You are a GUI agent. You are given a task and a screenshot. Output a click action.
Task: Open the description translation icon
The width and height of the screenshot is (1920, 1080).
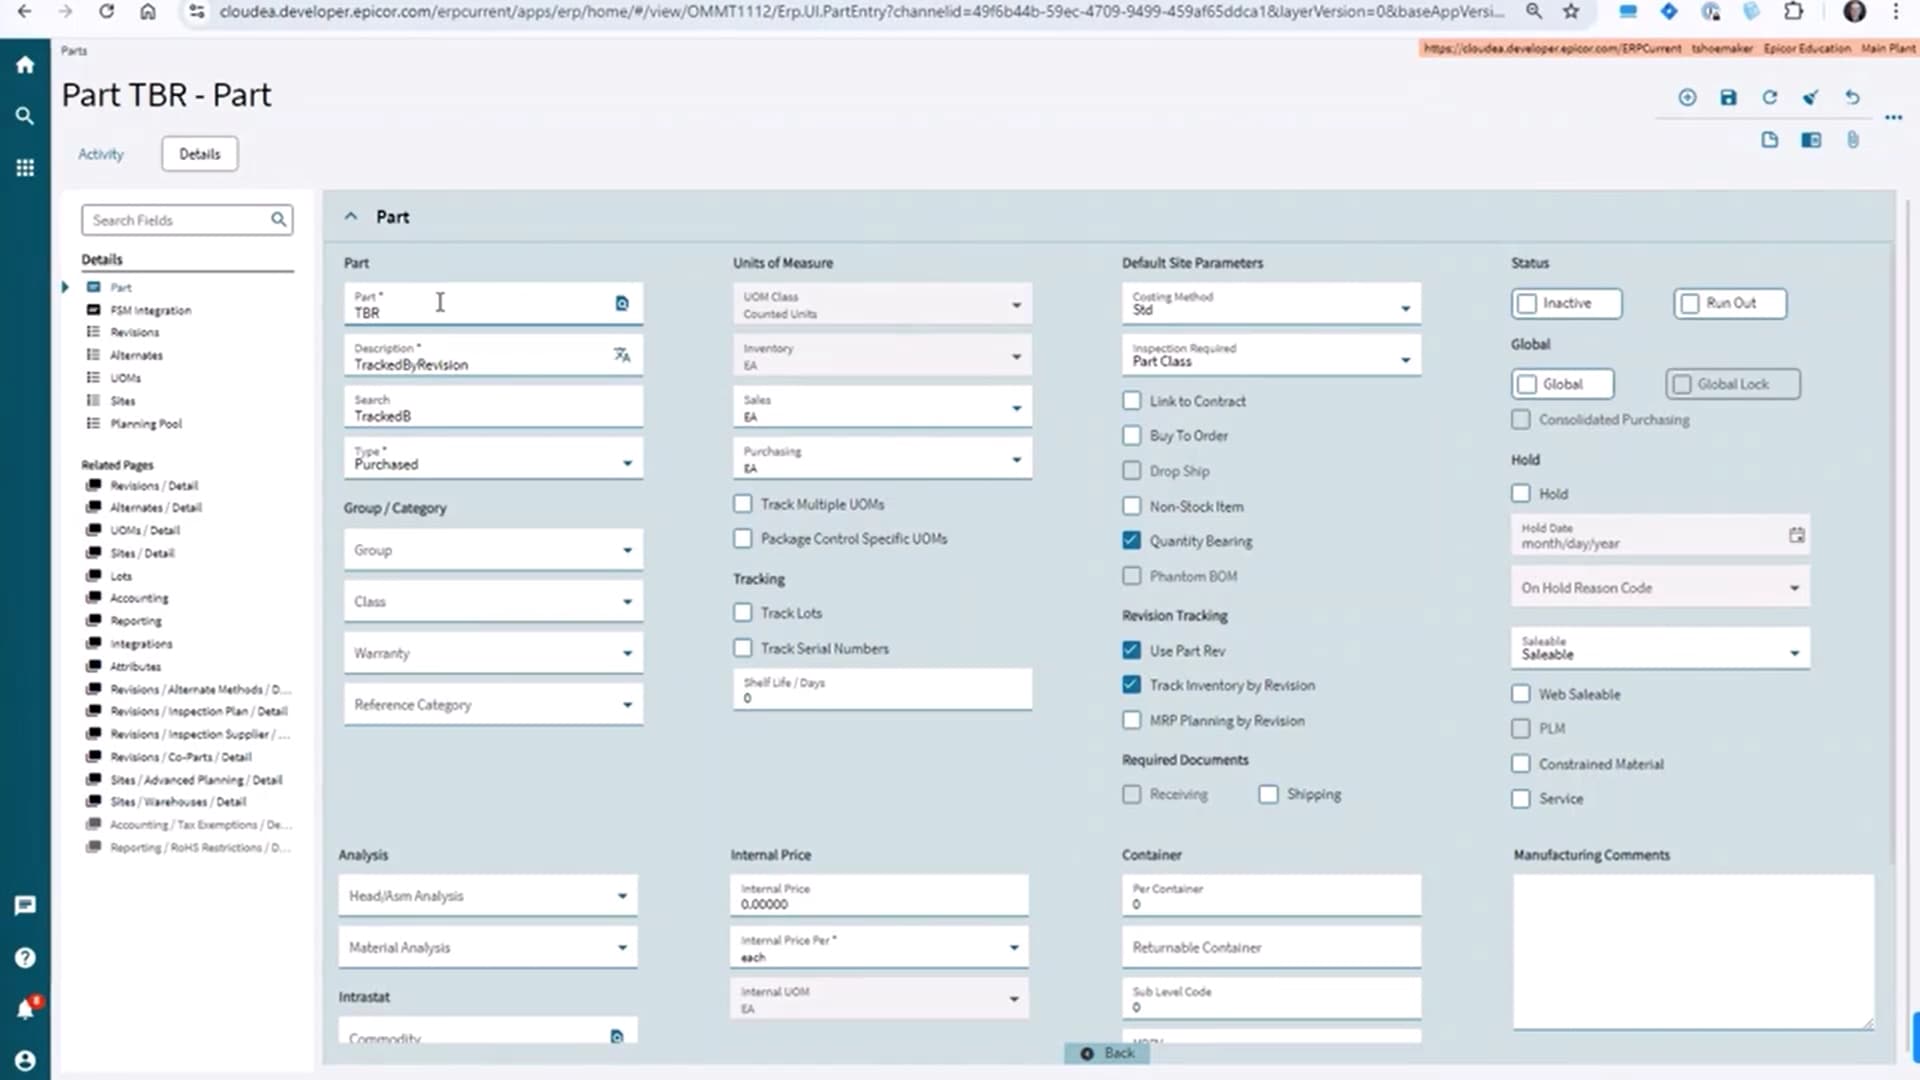(x=621, y=355)
